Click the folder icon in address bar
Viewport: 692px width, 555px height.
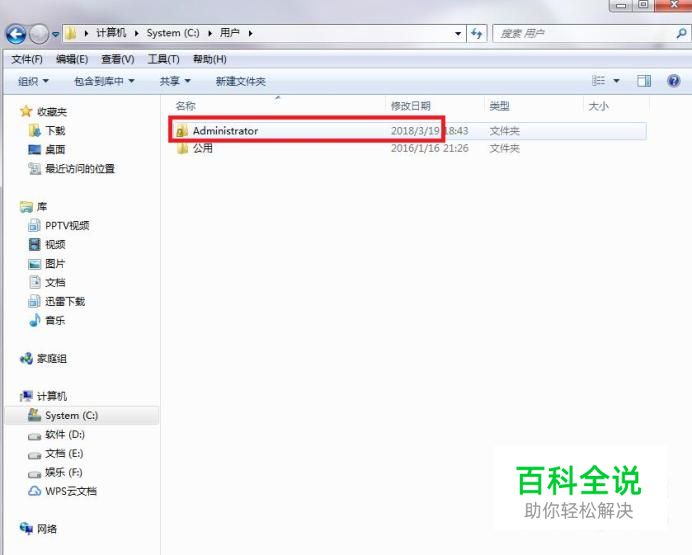71,33
